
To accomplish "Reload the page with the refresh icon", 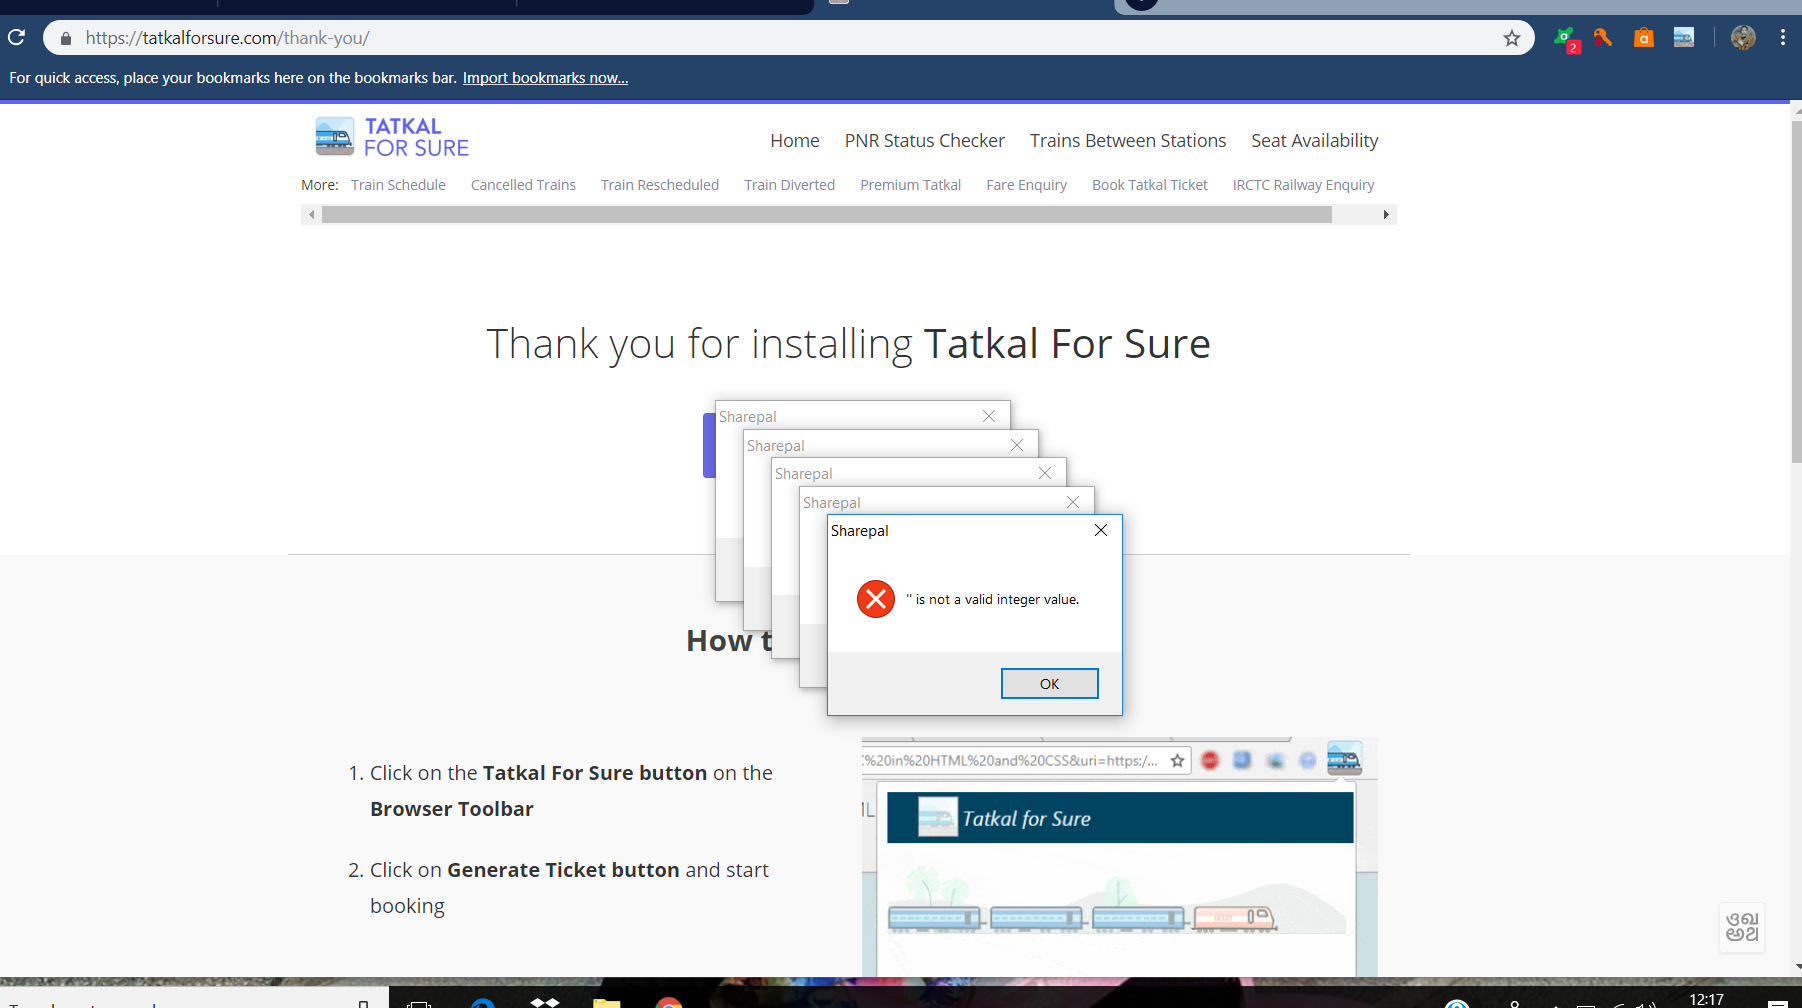I will point(16,38).
